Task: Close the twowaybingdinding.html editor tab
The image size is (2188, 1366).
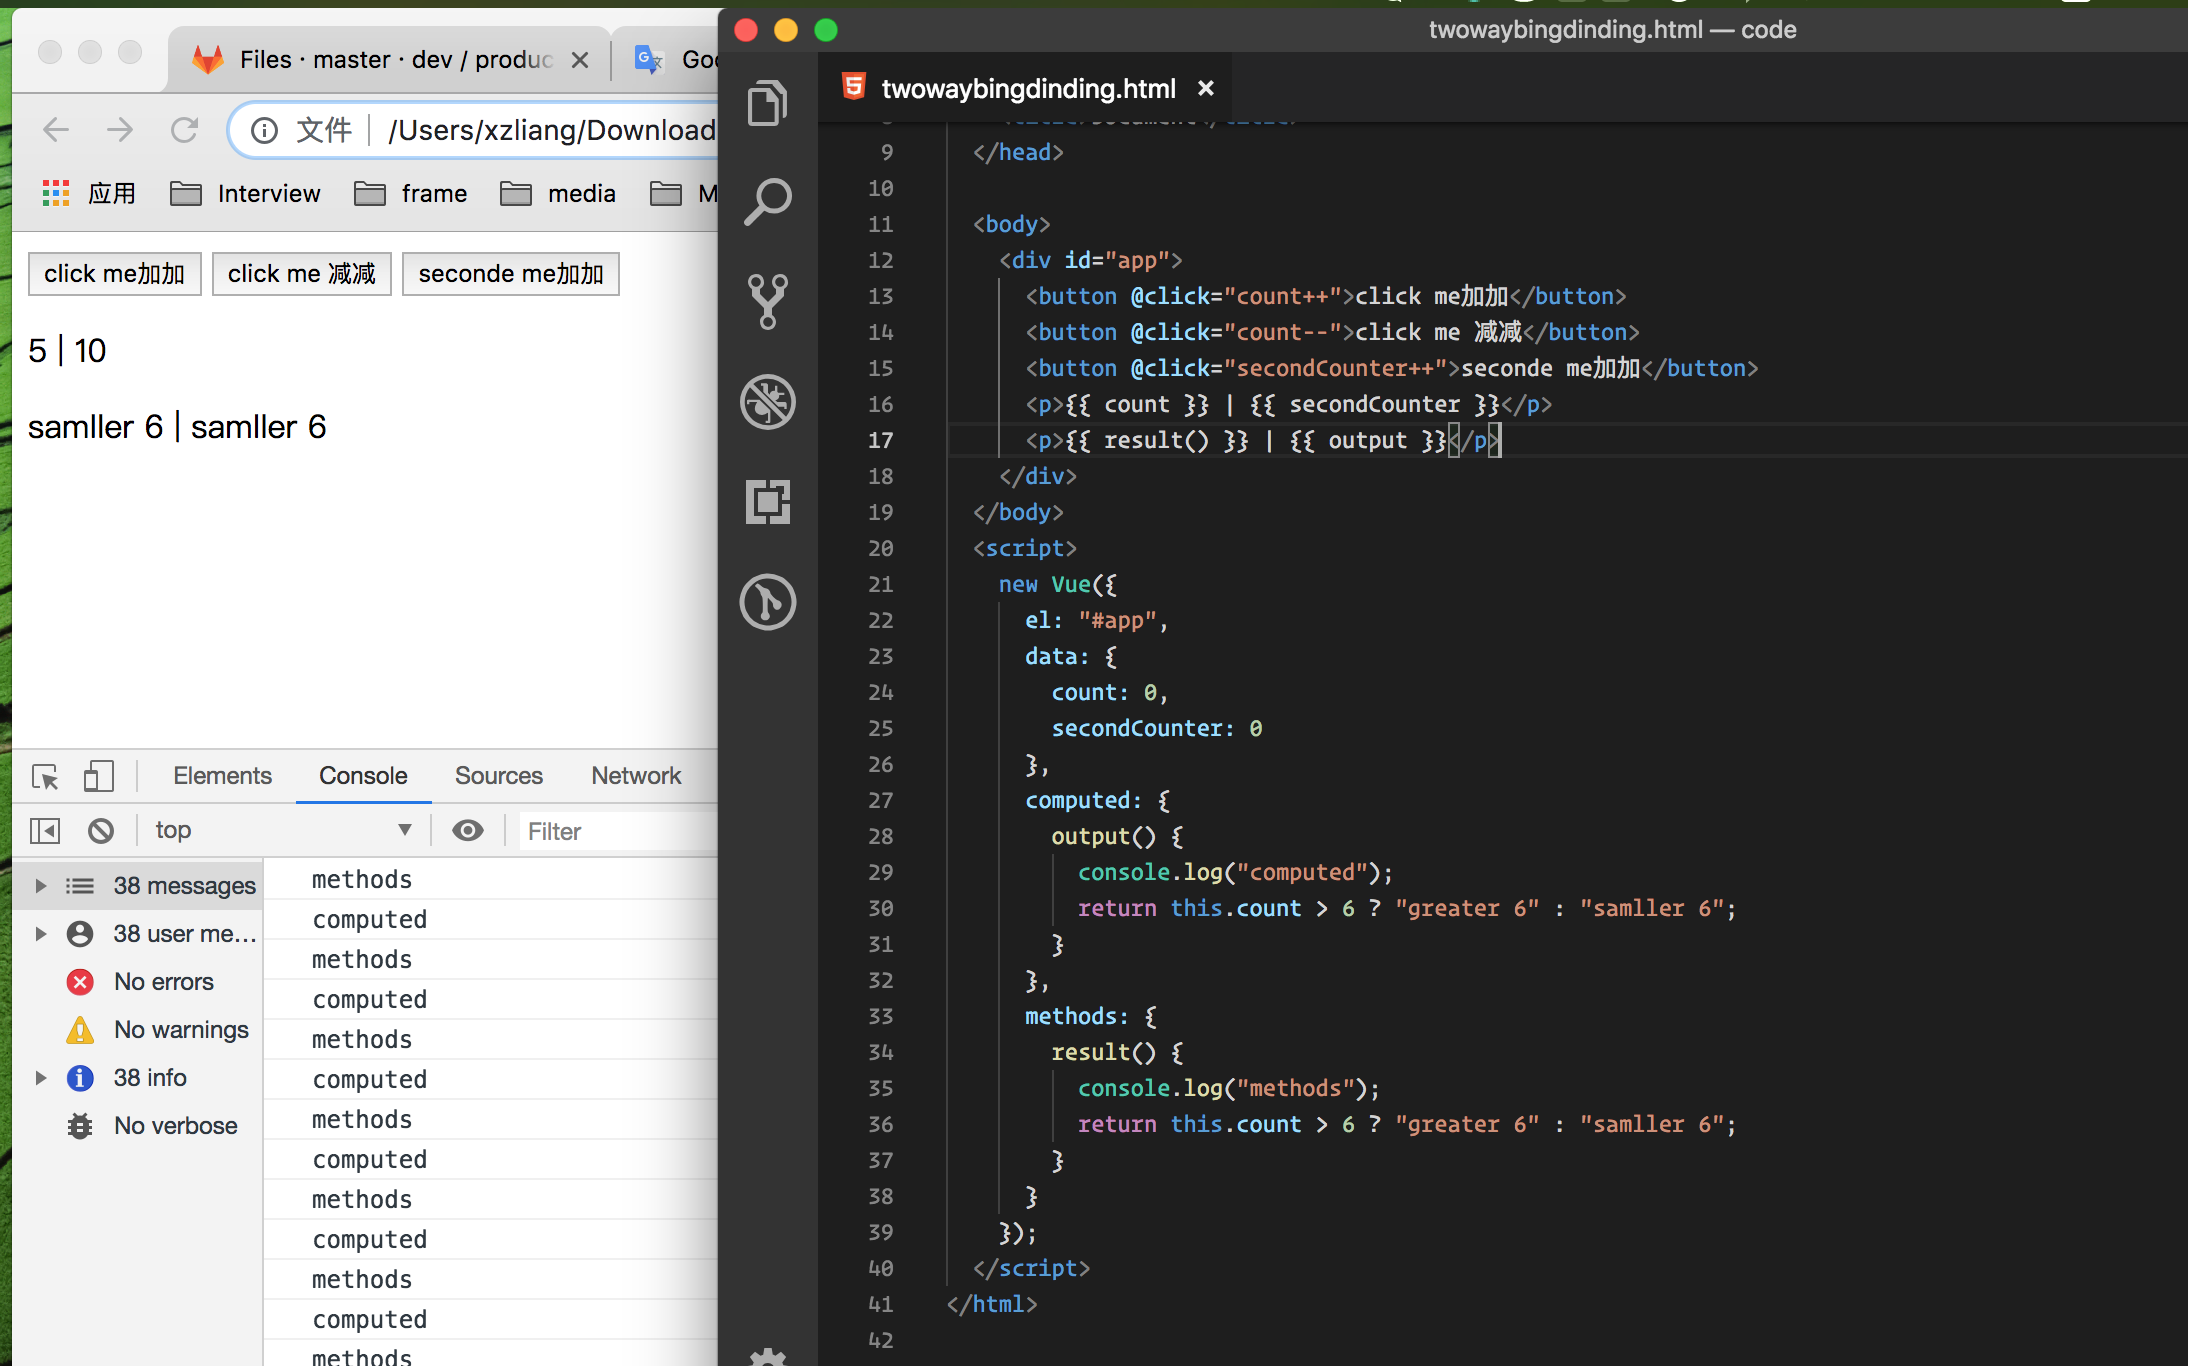Action: [1206, 89]
